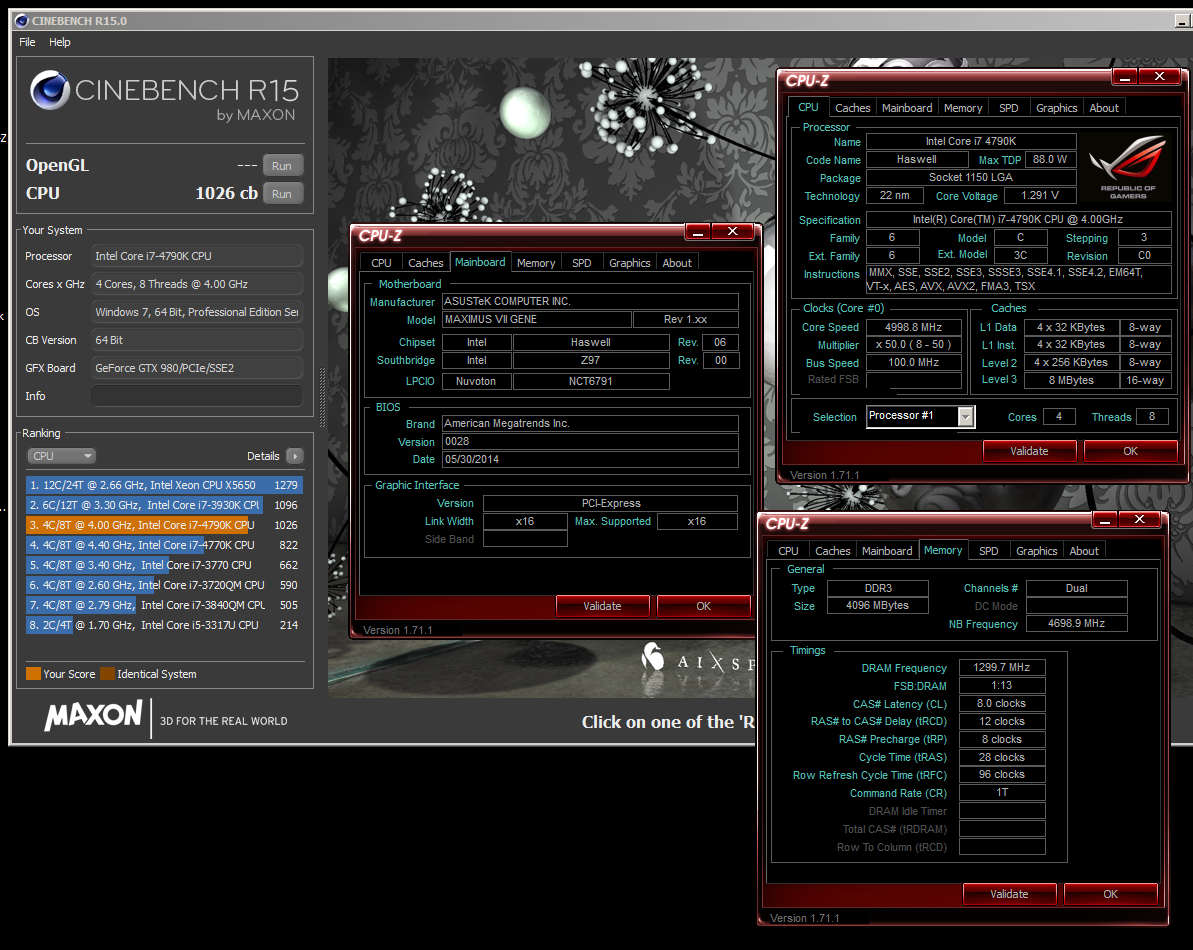Select Xeon X5650 ranking row
Image resolution: width=1193 pixels, height=950 pixels.
point(164,485)
